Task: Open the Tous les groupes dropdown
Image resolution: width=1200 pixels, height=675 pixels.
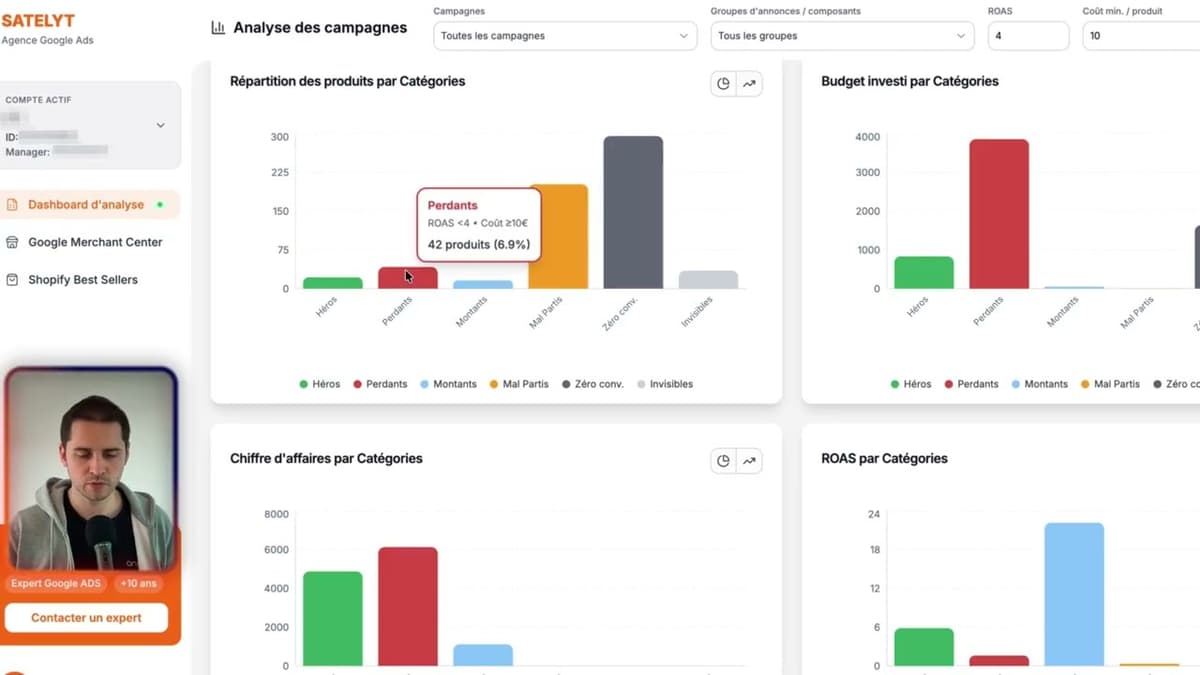Action: point(841,36)
